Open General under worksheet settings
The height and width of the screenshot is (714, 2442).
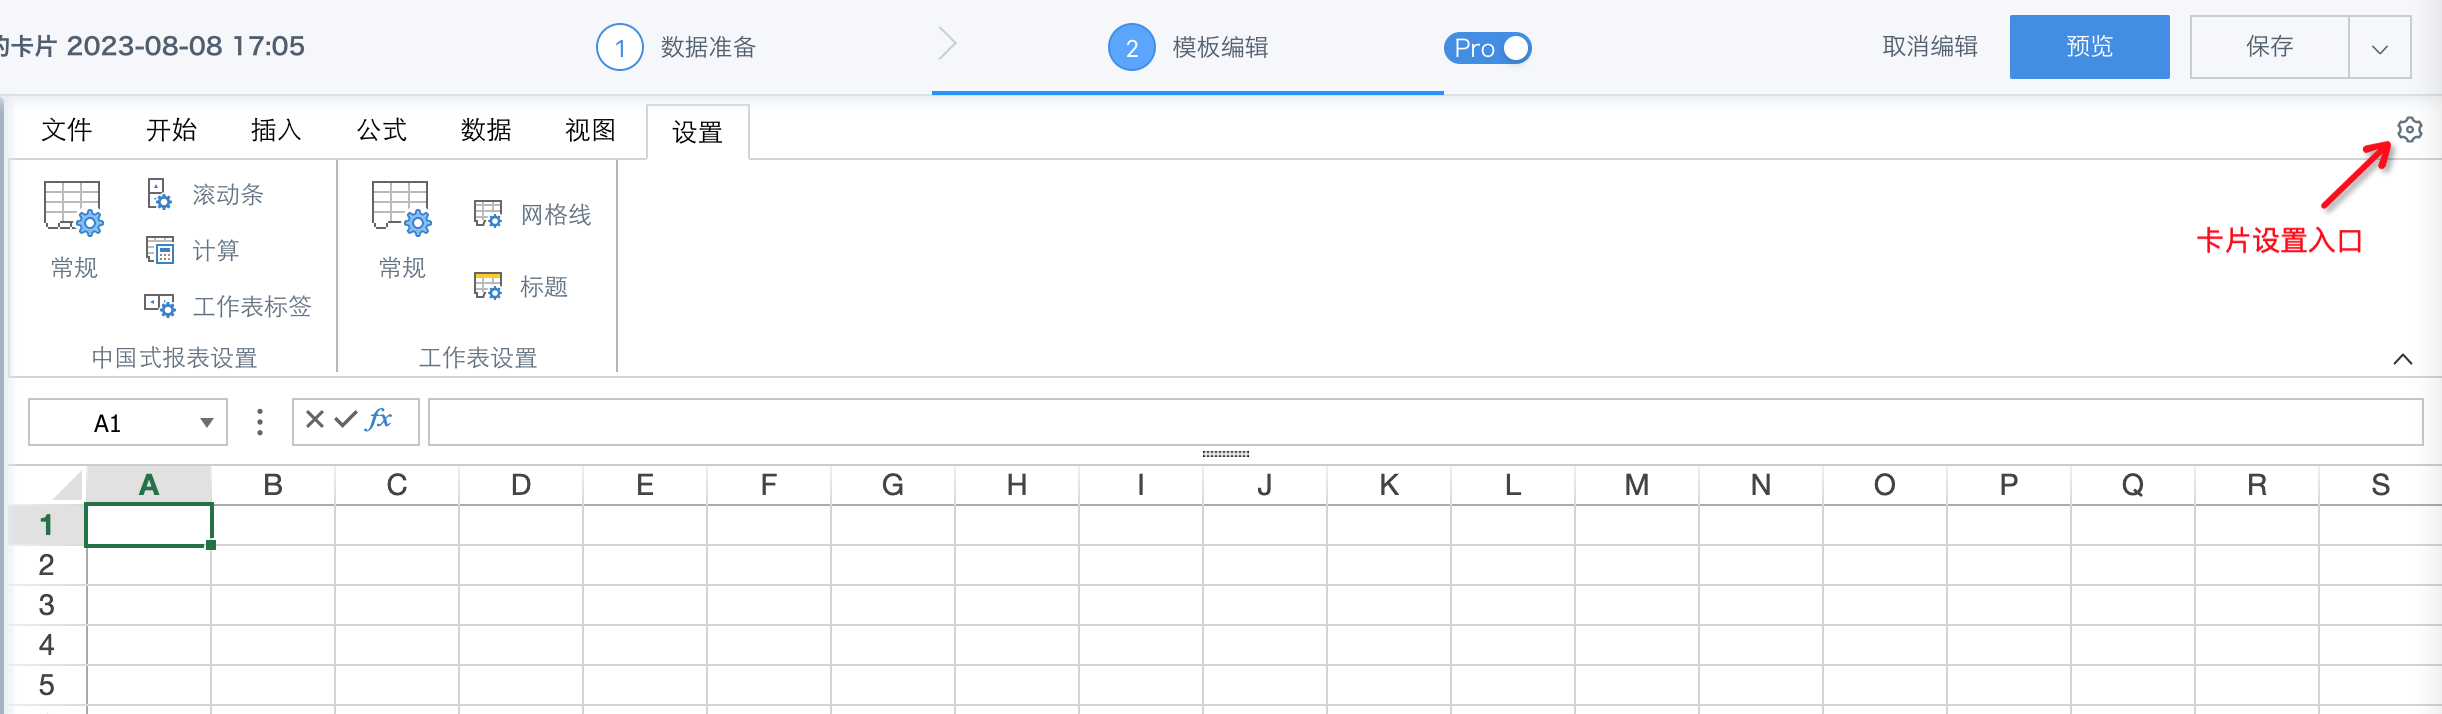pos(401,228)
